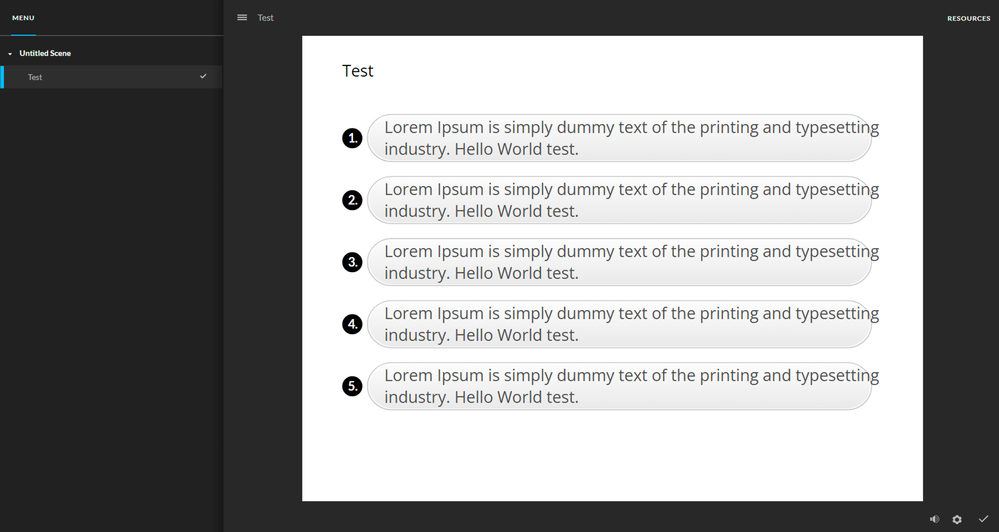999x532 pixels.
Task: Toggle the hamburger sidebar menu icon
Action: pos(242,18)
